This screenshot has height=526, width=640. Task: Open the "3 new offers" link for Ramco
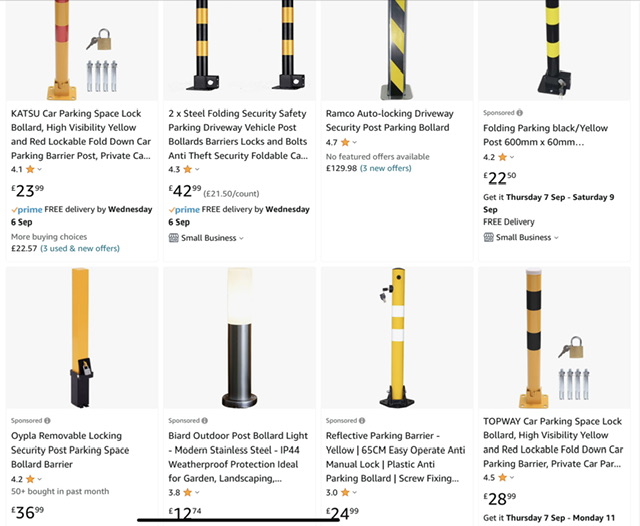pyautogui.click(x=386, y=168)
